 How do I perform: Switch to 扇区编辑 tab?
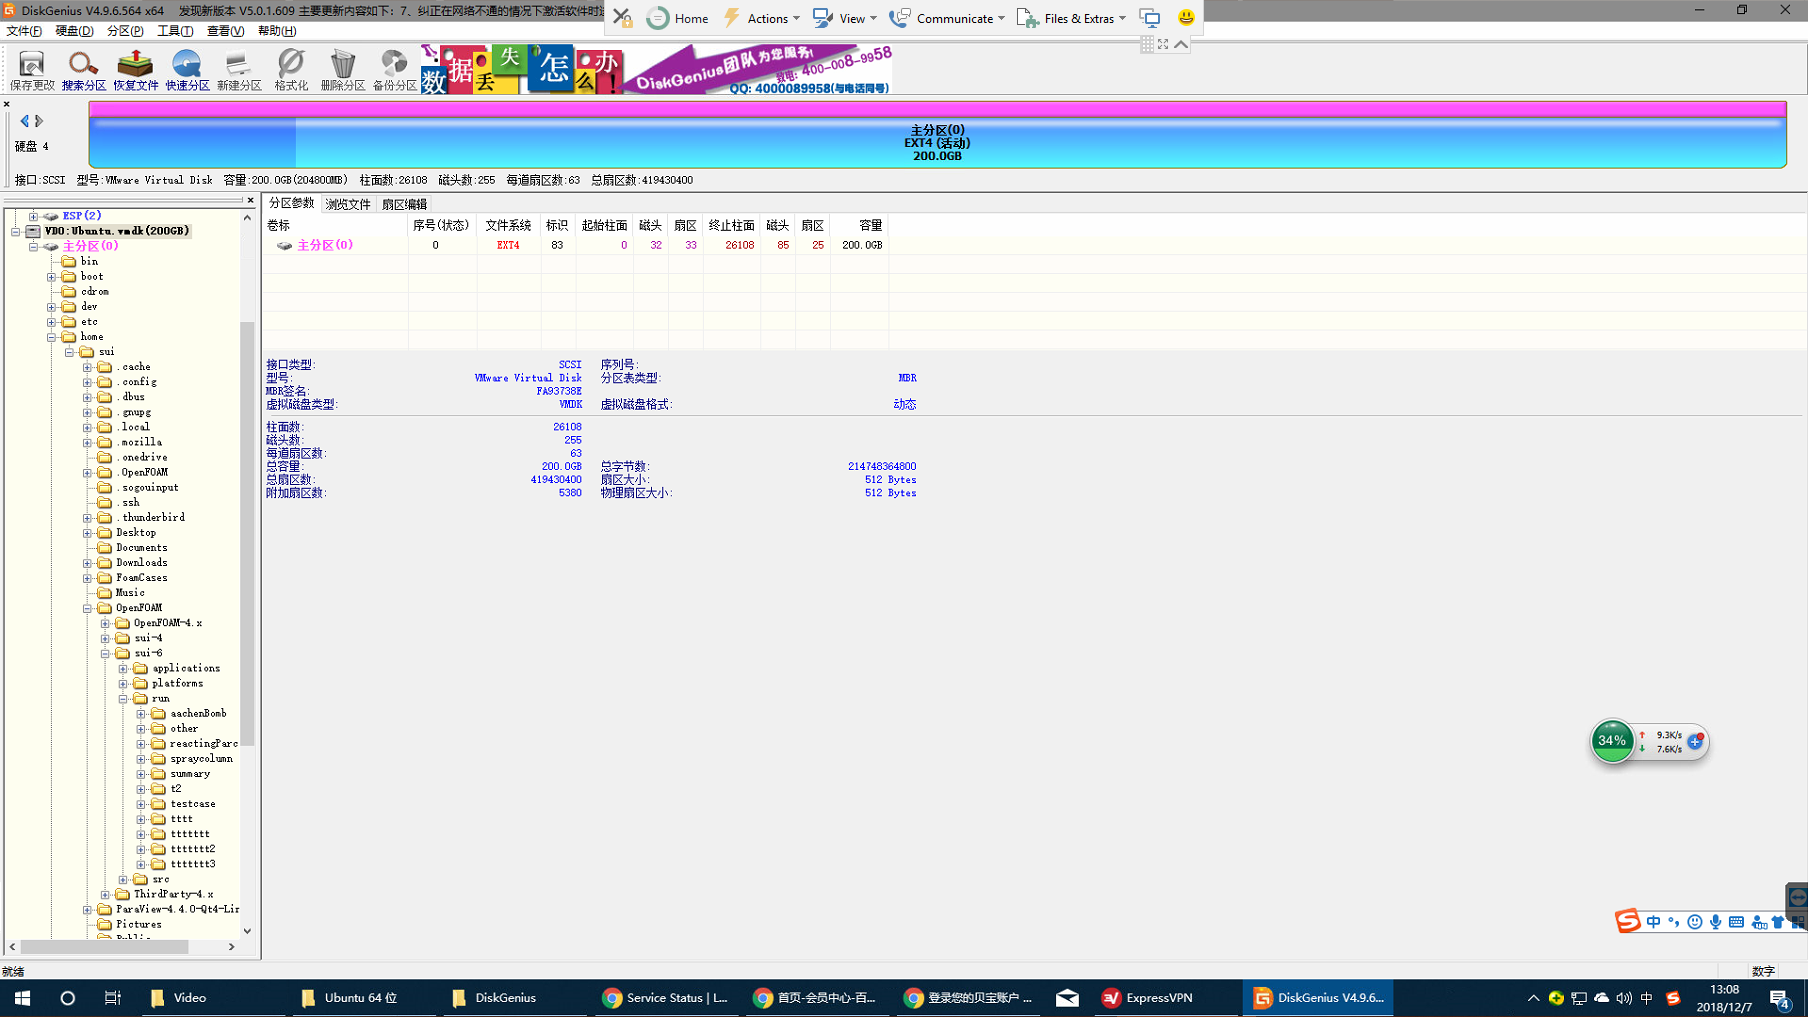(404, 204)
